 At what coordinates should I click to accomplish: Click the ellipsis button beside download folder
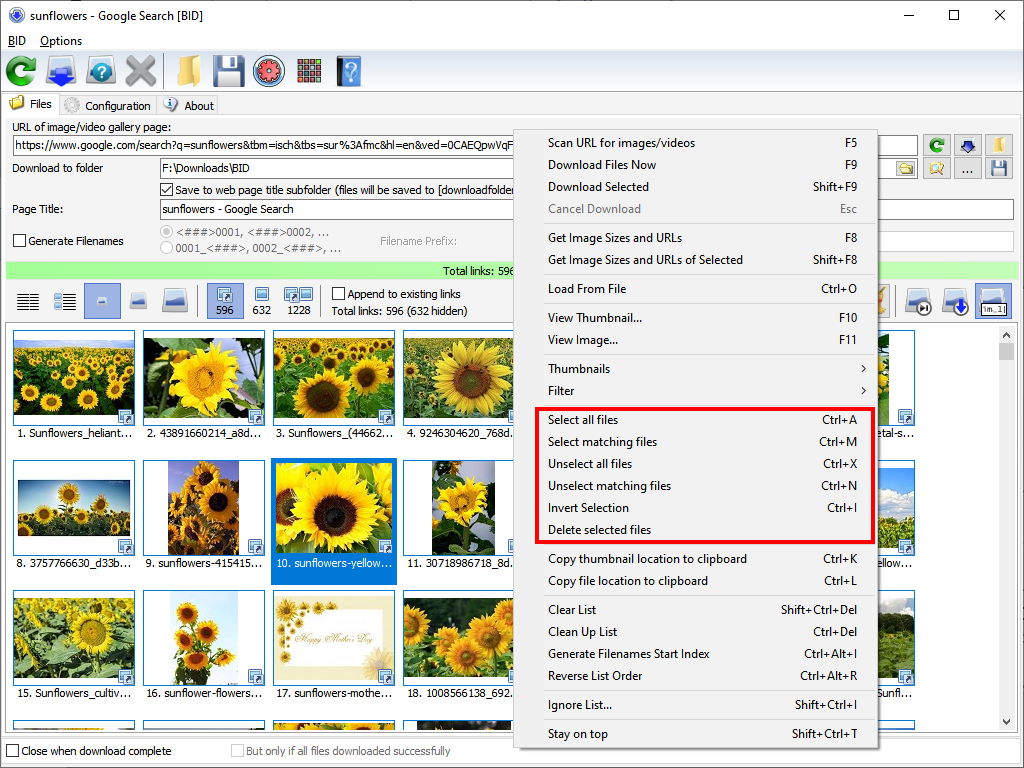(x=968, y=168)
